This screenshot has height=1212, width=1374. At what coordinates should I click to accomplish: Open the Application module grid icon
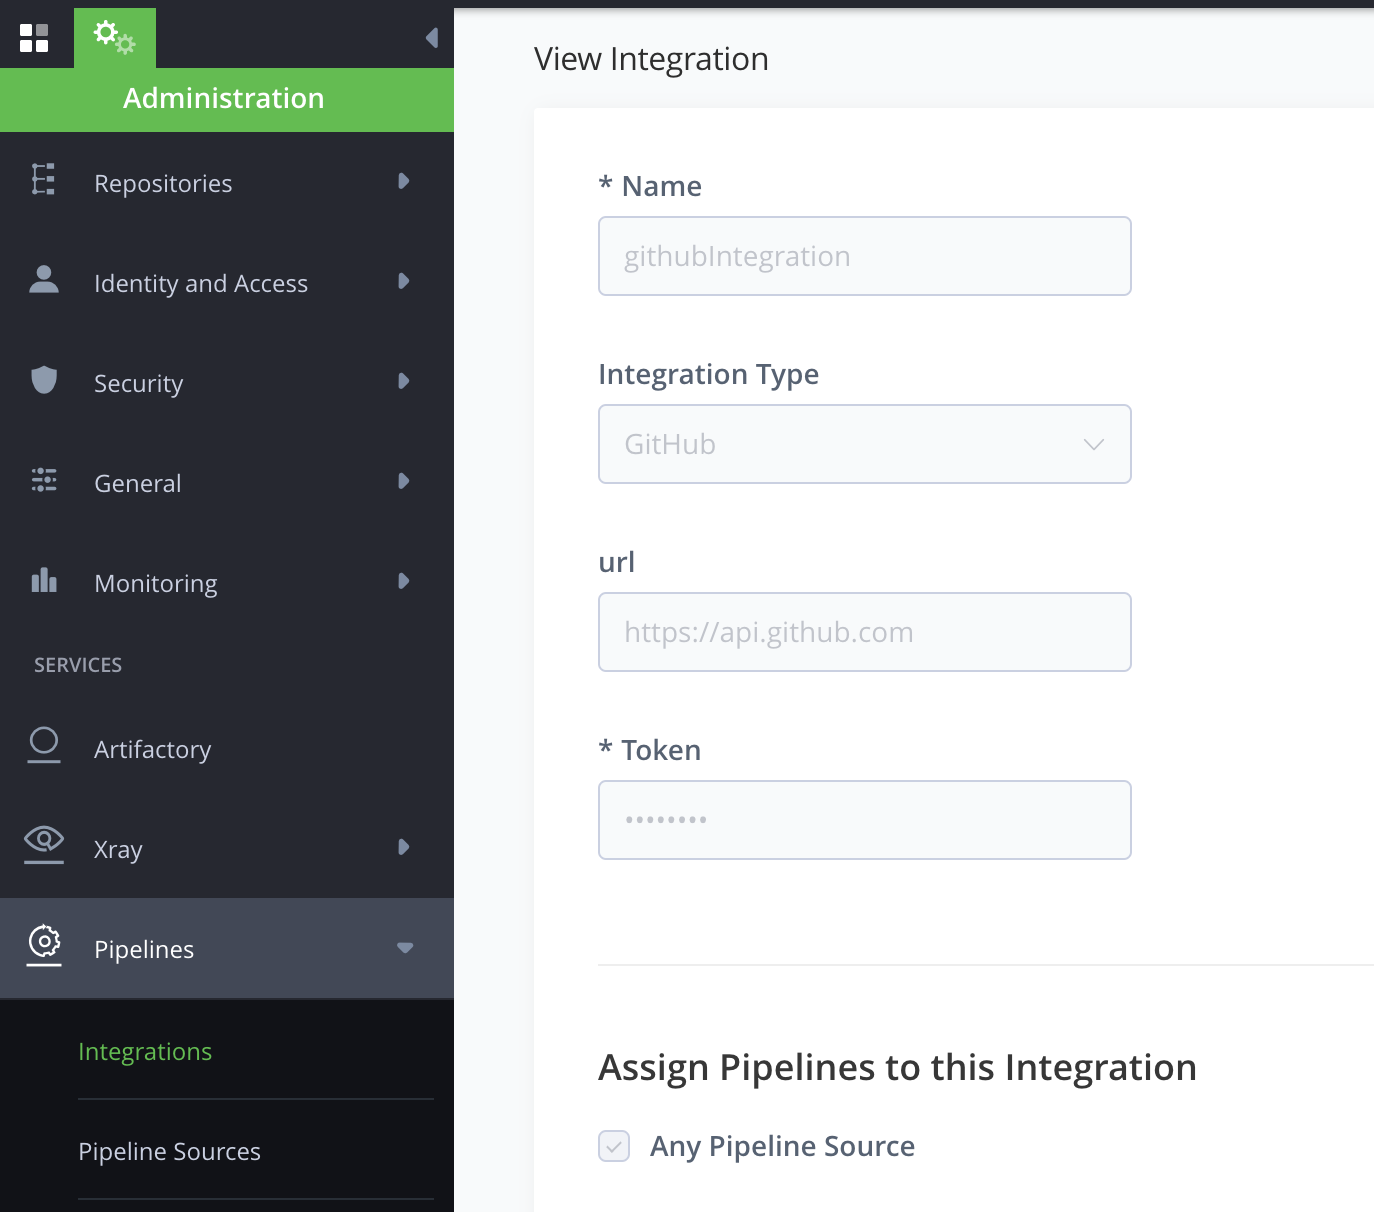(34, 38)
